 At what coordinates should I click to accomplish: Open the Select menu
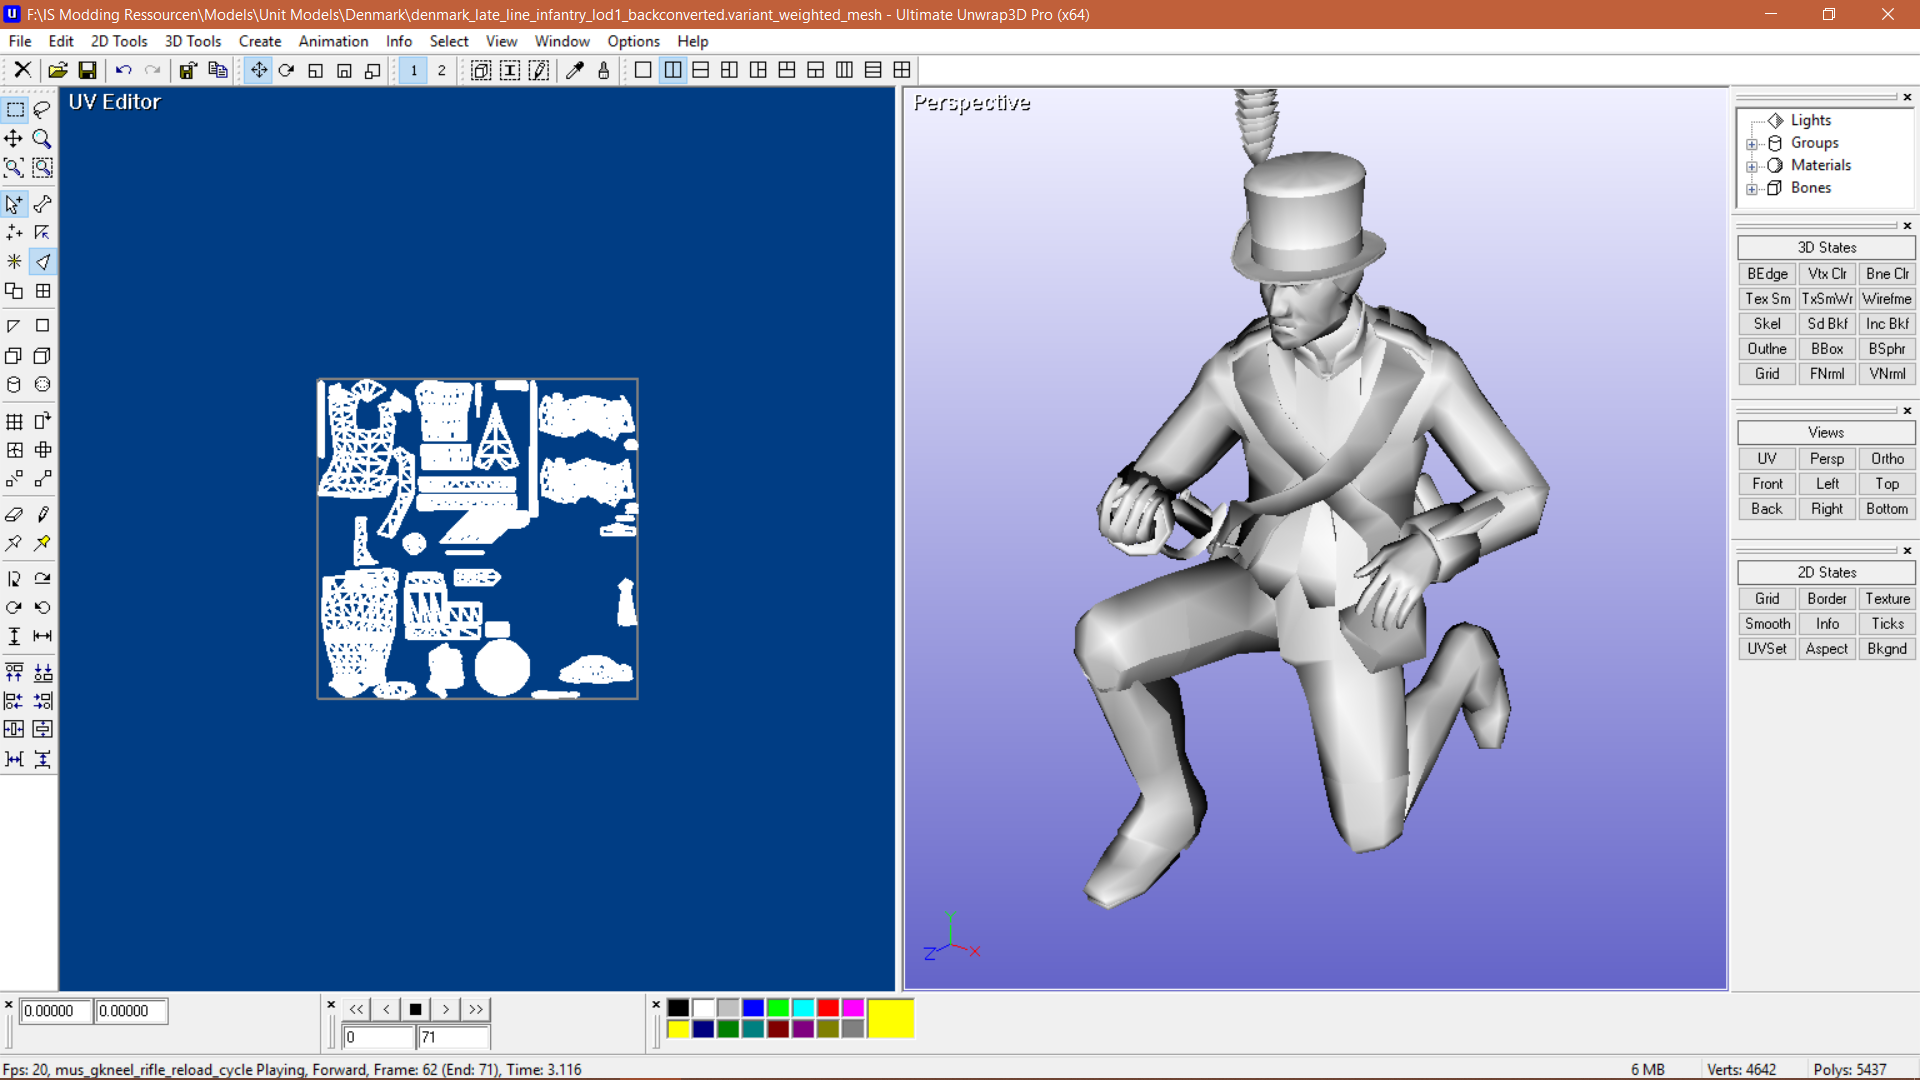click(x=449, y=41)
